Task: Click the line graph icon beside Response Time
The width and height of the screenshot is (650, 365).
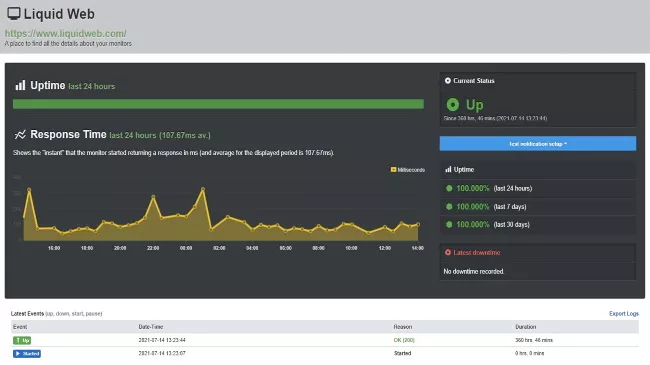Action: pyautogui.click(x=20, y=134)
